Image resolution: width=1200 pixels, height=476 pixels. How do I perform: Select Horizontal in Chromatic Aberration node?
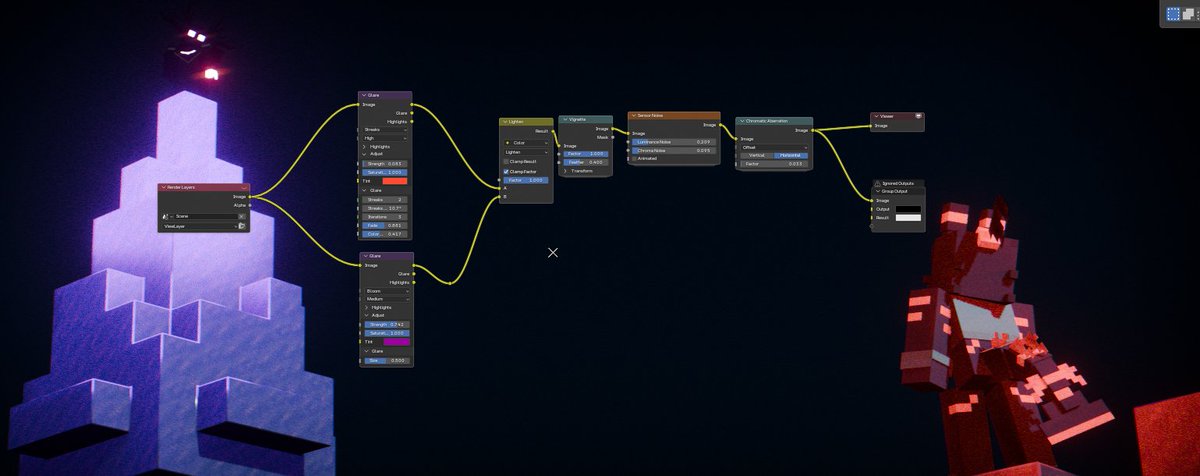pos(791,155)
